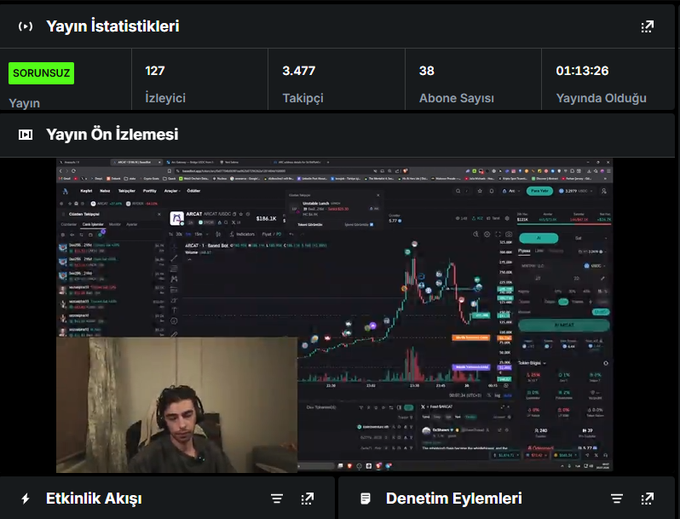680x519 pixels.
Task: Close the Gözden Takipçisi side panel
Action: tap(159, 214)
